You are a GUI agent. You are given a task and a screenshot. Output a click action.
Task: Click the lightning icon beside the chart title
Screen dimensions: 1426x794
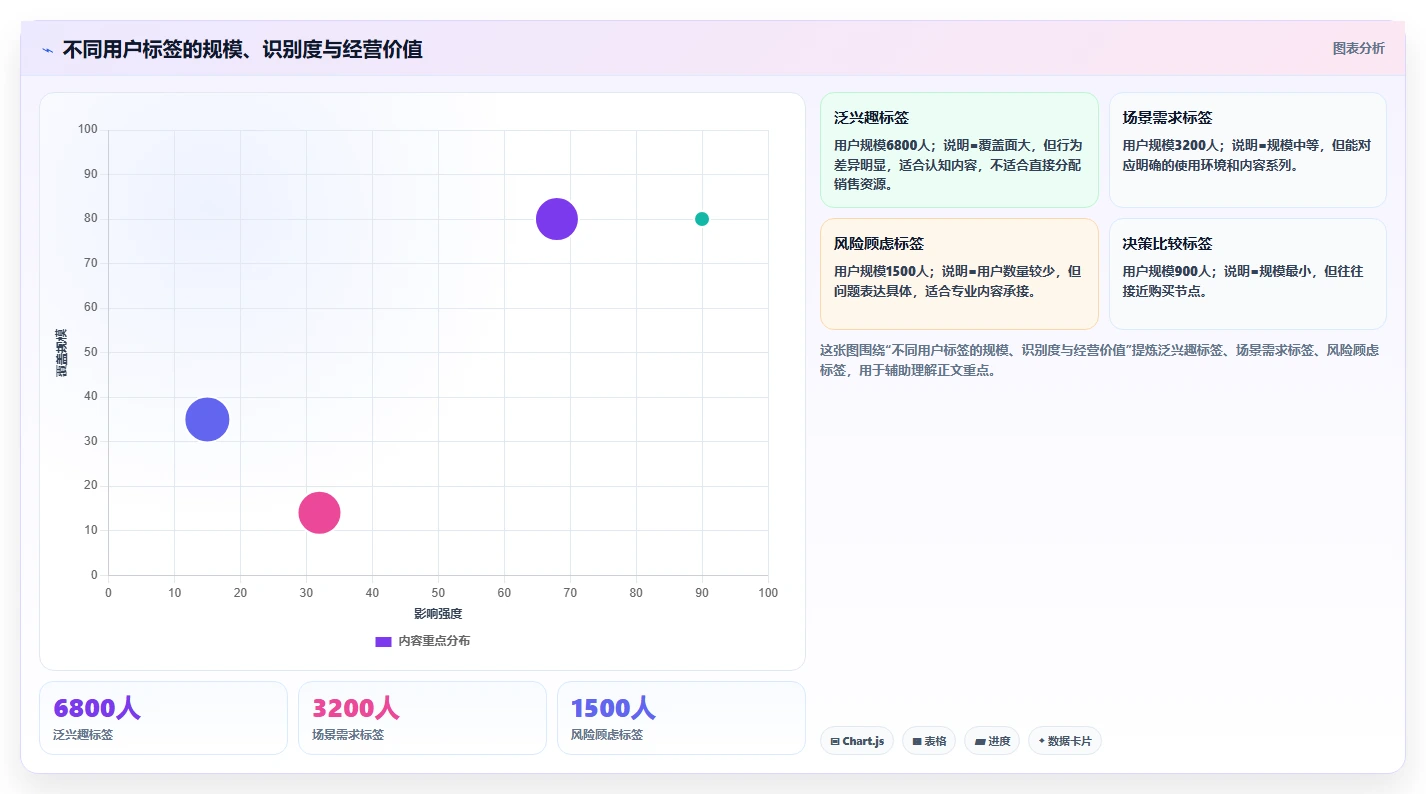point(47,50)
